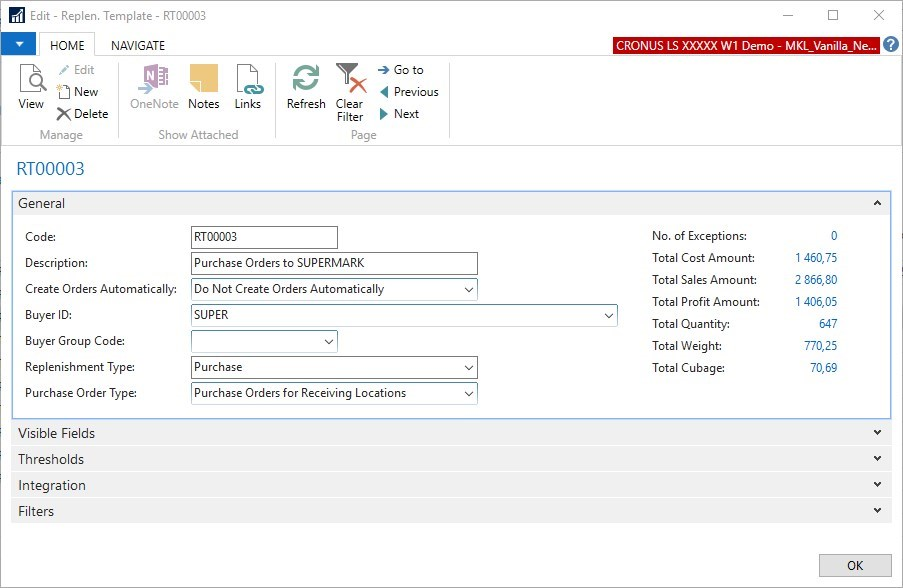Switch to the NAVIGATE tab
903x588 pixels.
point(138,45)
